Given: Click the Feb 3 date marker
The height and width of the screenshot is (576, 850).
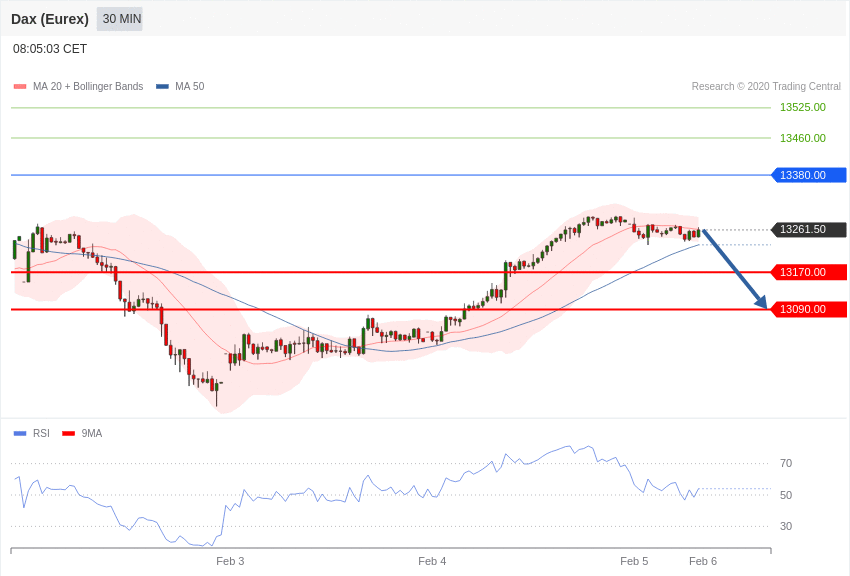Looking at the screenshot, I should tap(230, 561).
